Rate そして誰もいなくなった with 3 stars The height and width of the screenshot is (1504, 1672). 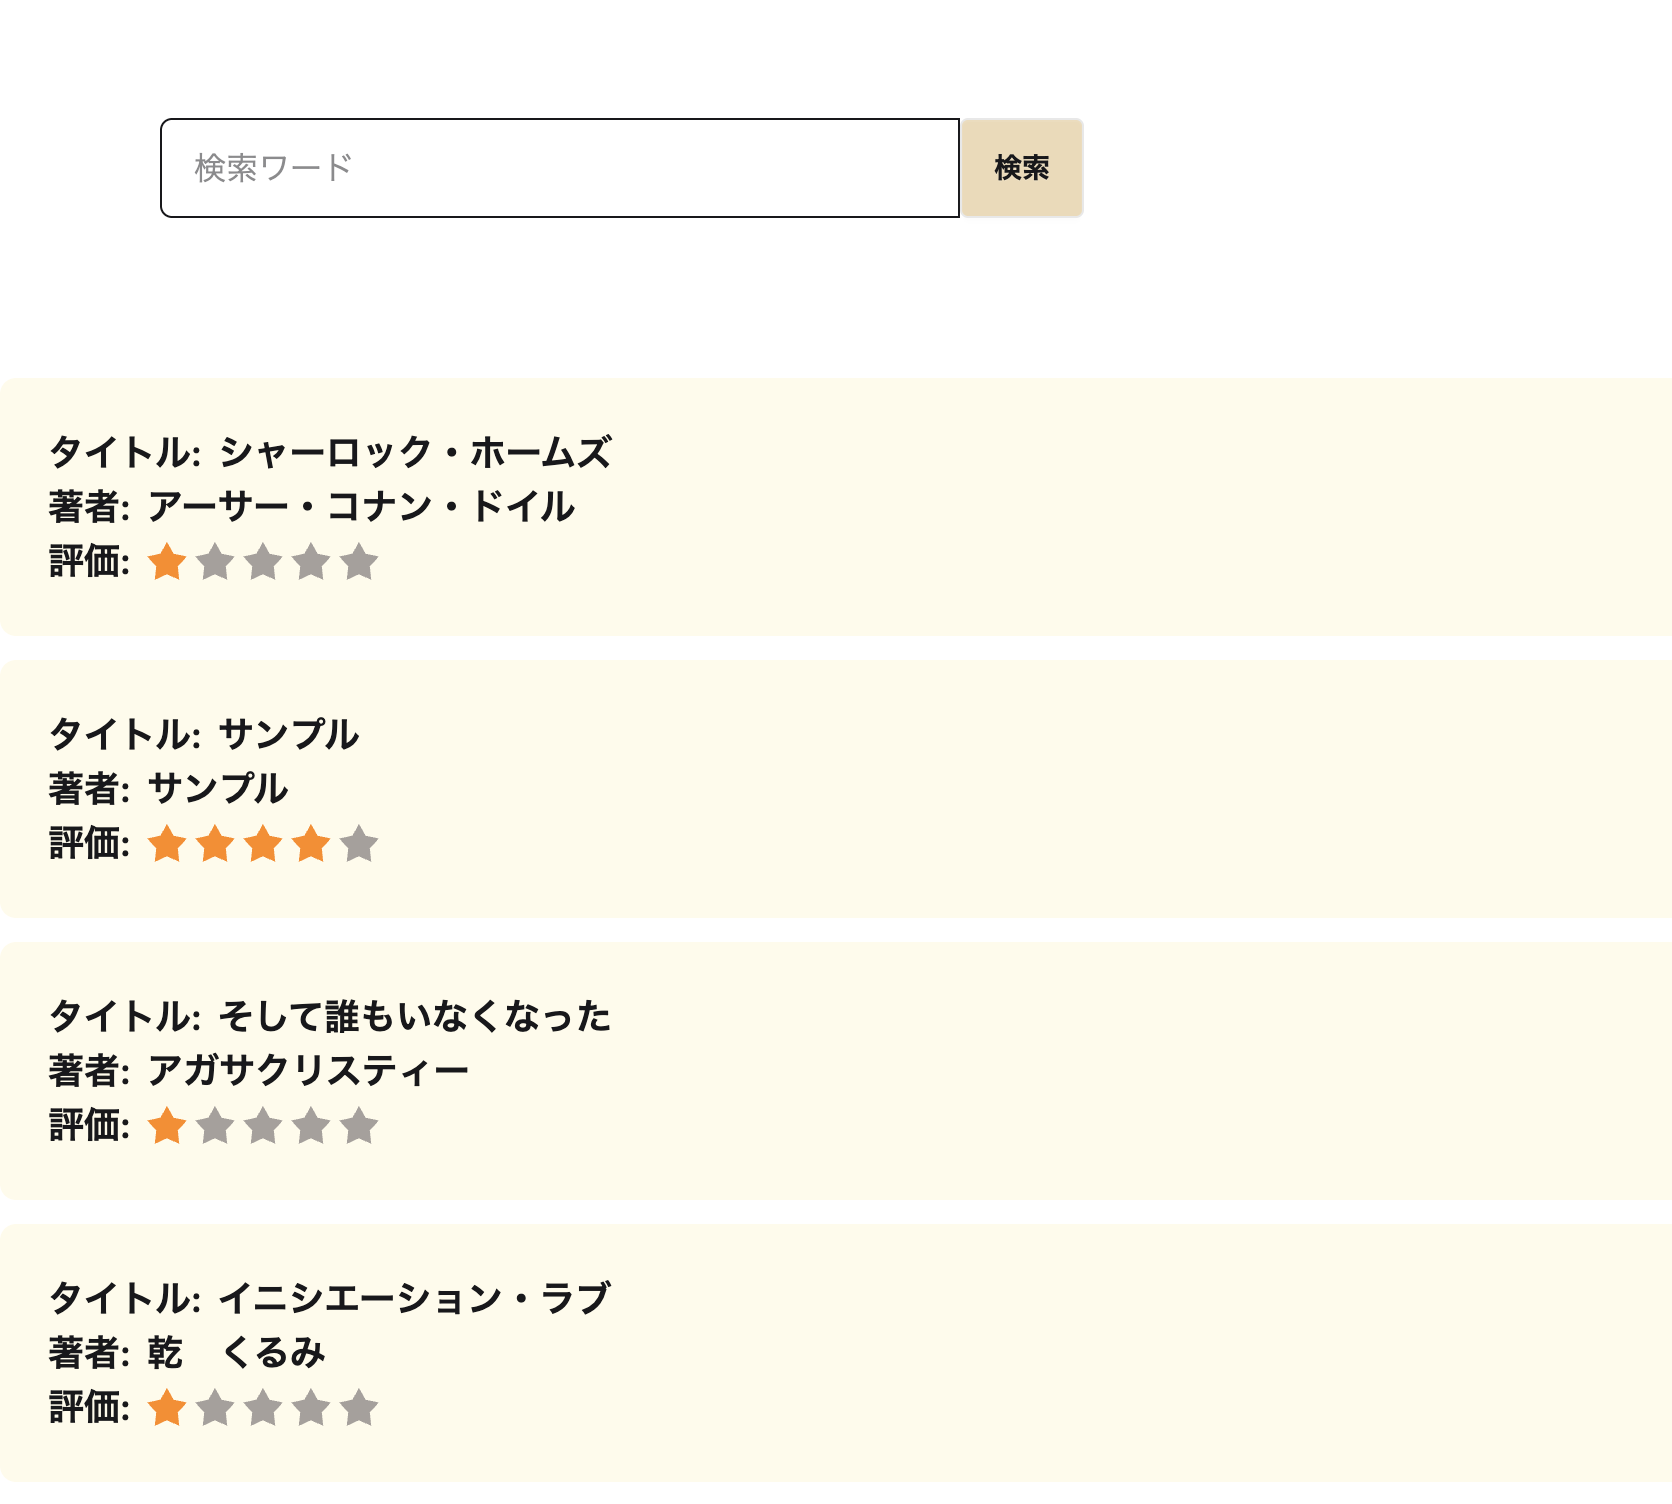click(264, 1125)
